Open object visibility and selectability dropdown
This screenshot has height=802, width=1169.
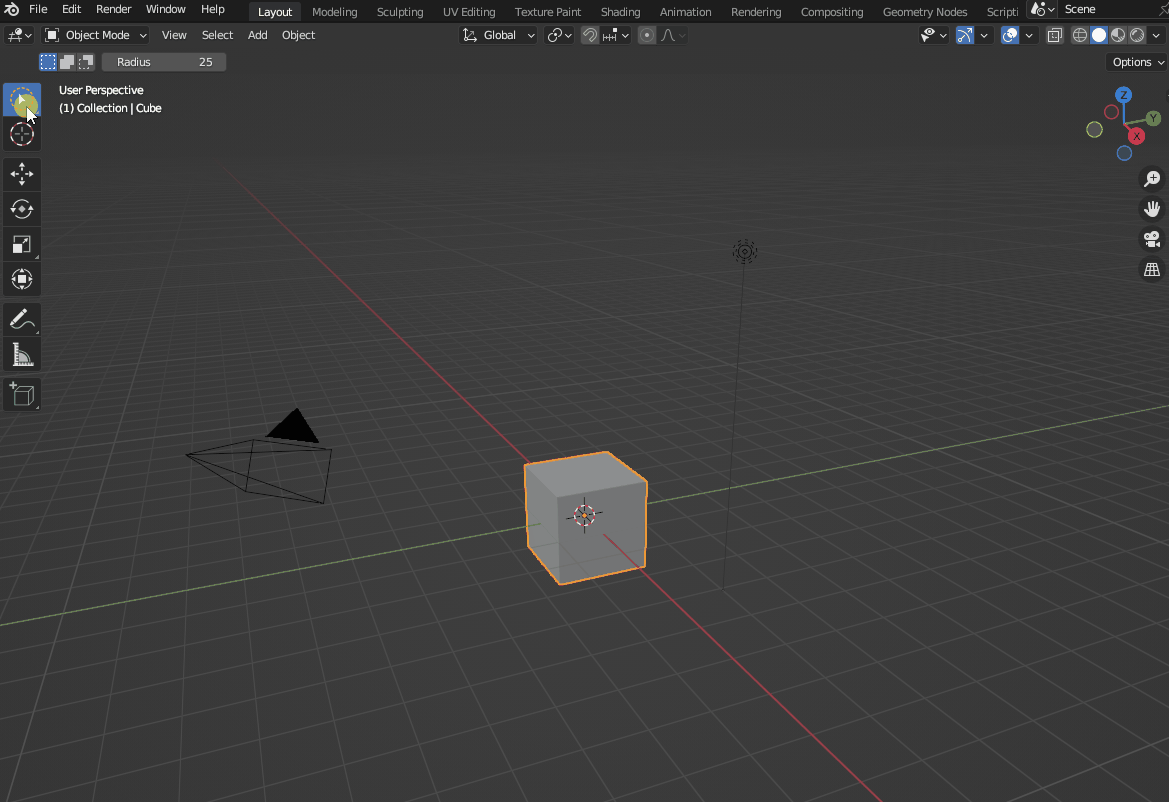[x=933, y=35]
